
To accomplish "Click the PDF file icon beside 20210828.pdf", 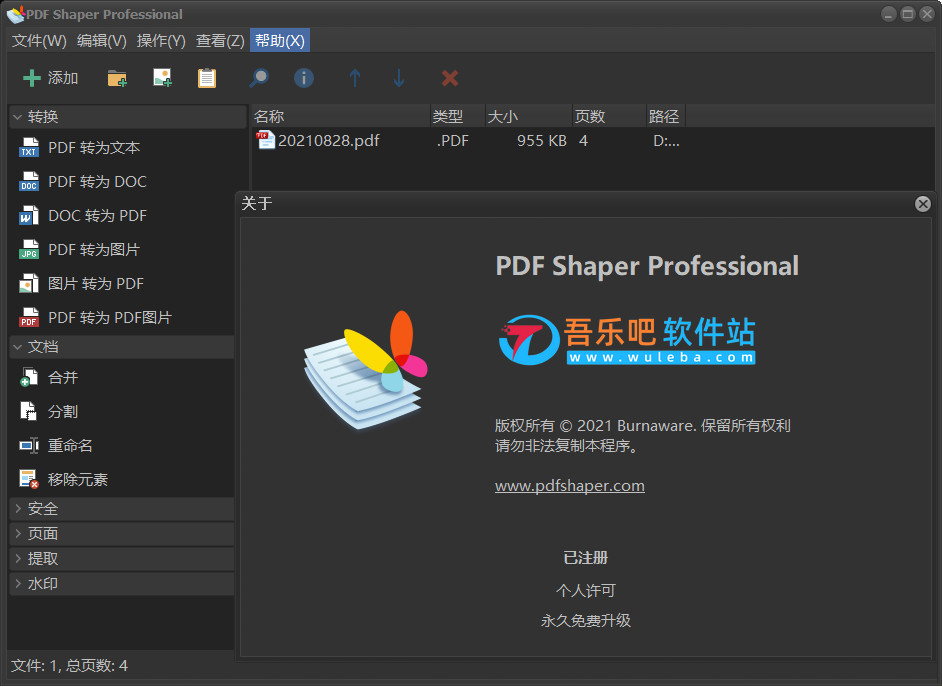I will click(265, 140).
